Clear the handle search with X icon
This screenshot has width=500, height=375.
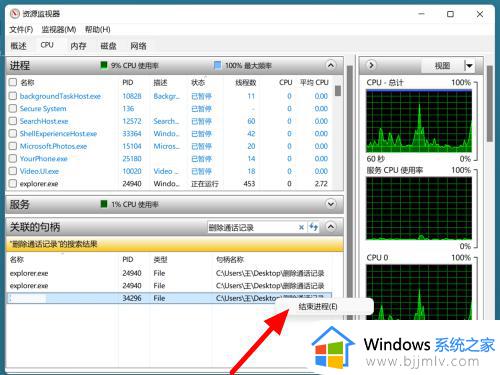(301, 227)
